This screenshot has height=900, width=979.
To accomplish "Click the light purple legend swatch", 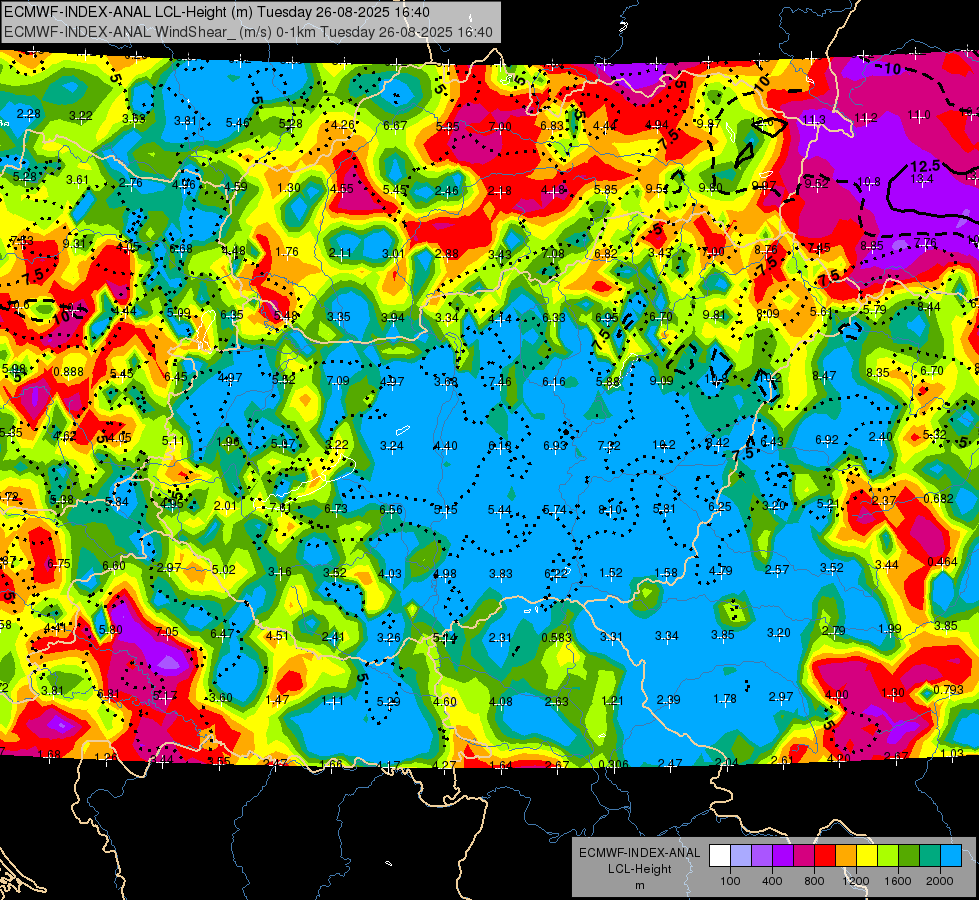I will click(762, 856).
